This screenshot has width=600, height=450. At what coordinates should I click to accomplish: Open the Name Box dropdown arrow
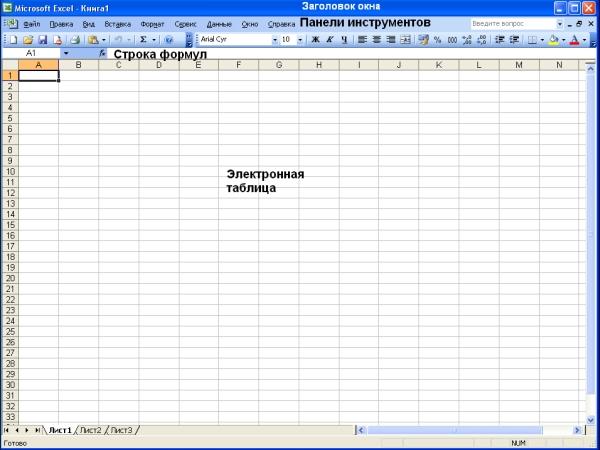(66, 53)
